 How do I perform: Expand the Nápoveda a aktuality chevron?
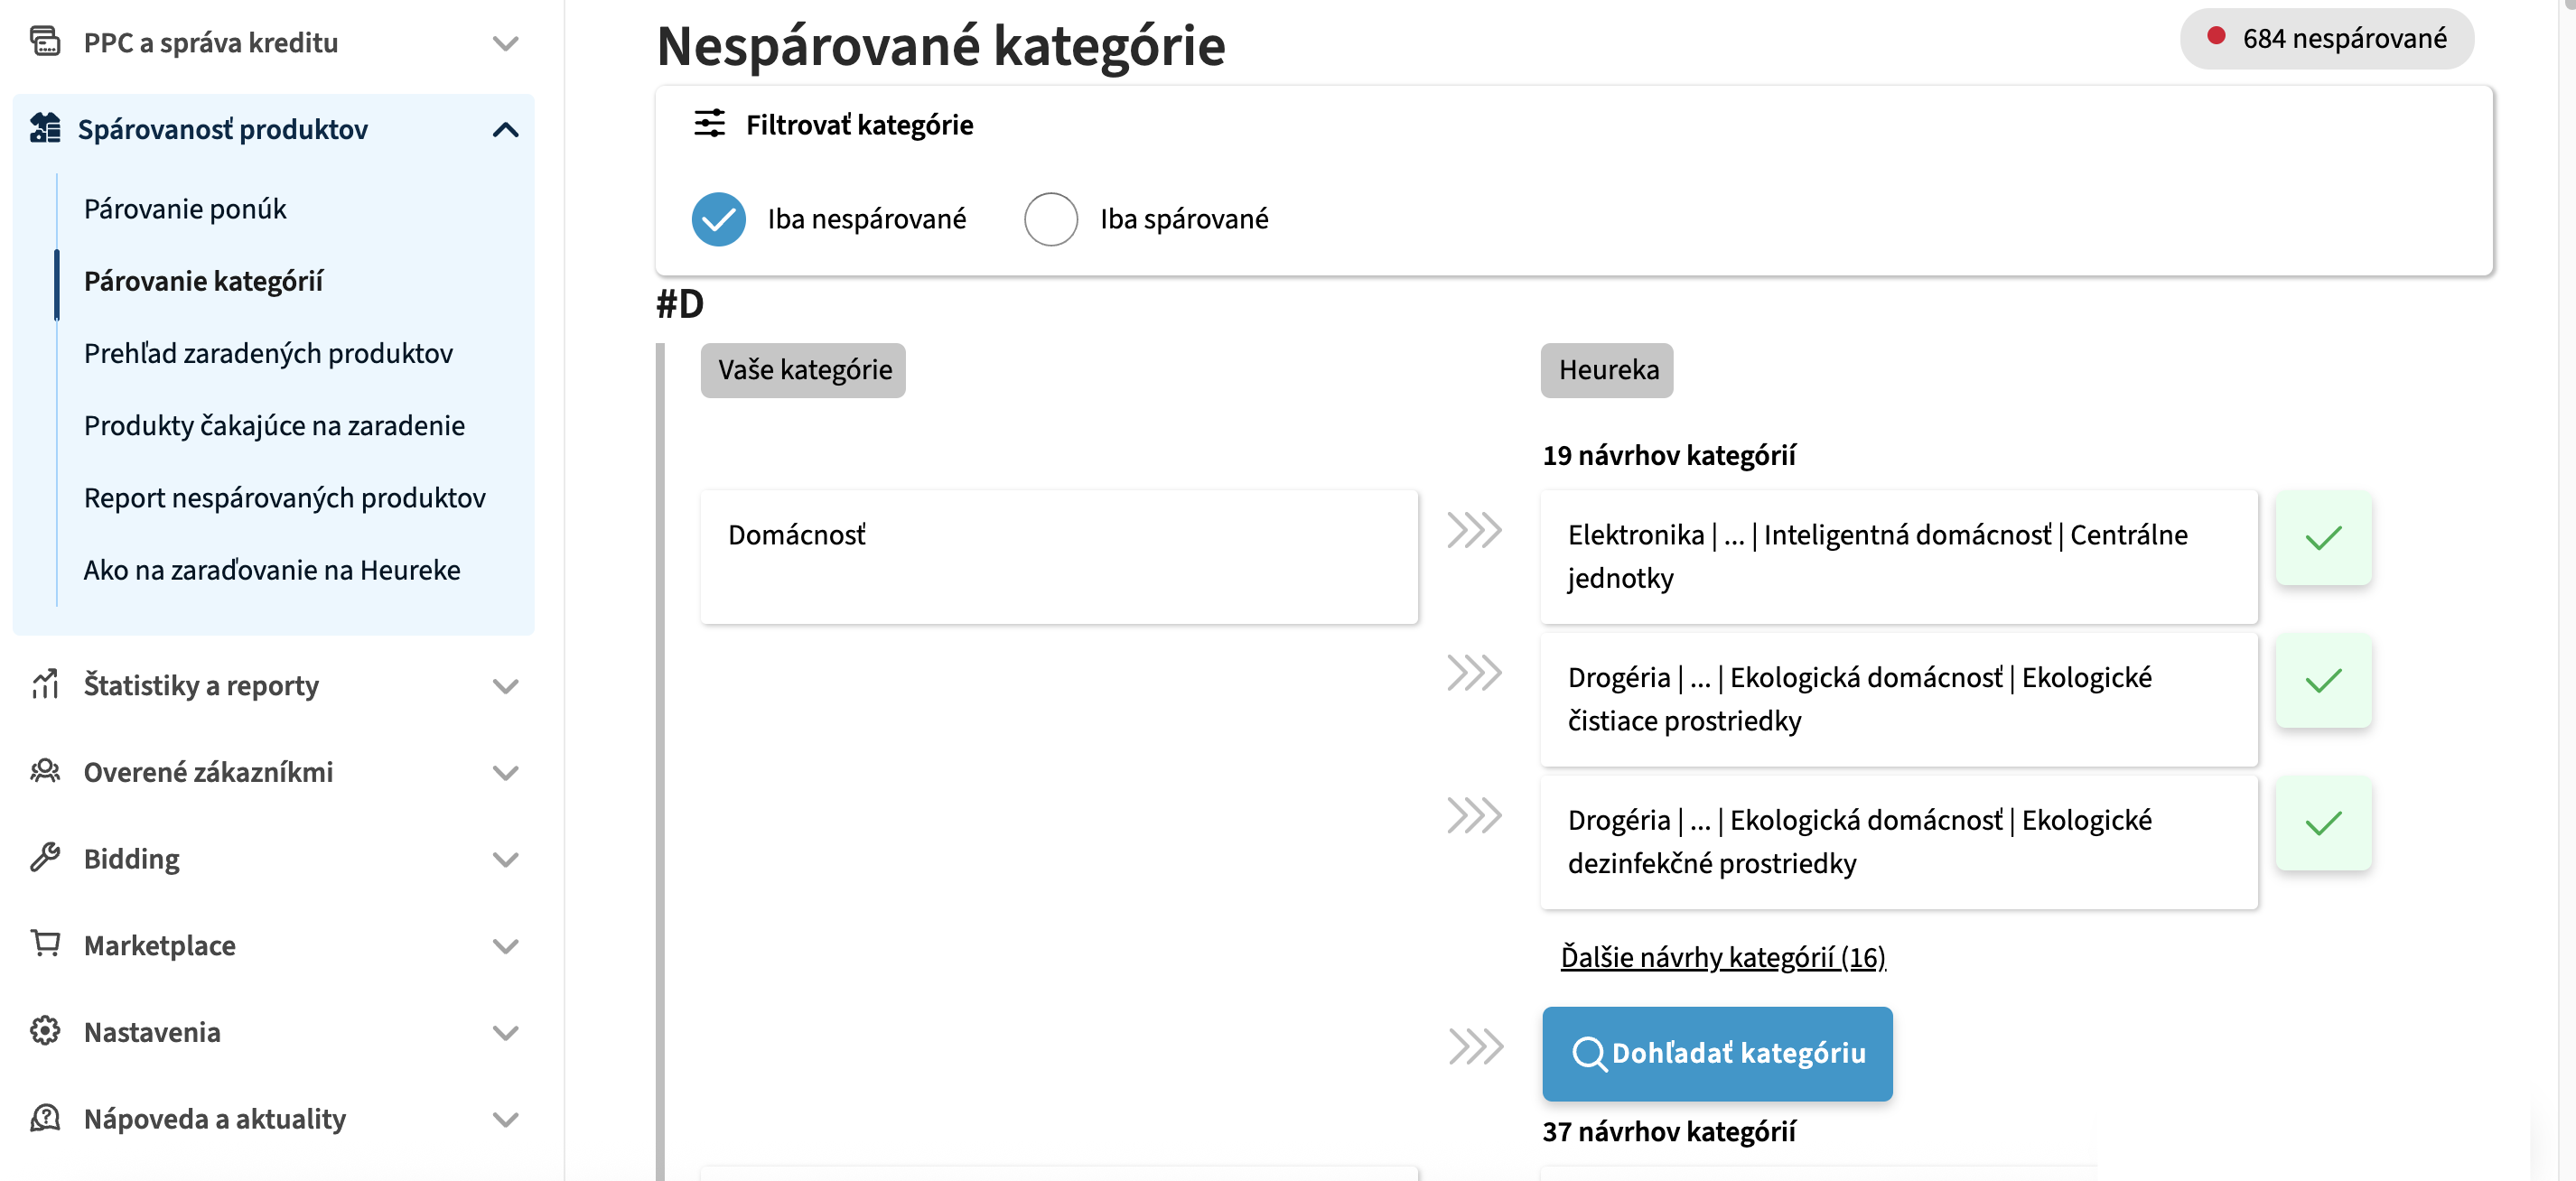[506, 1119]
